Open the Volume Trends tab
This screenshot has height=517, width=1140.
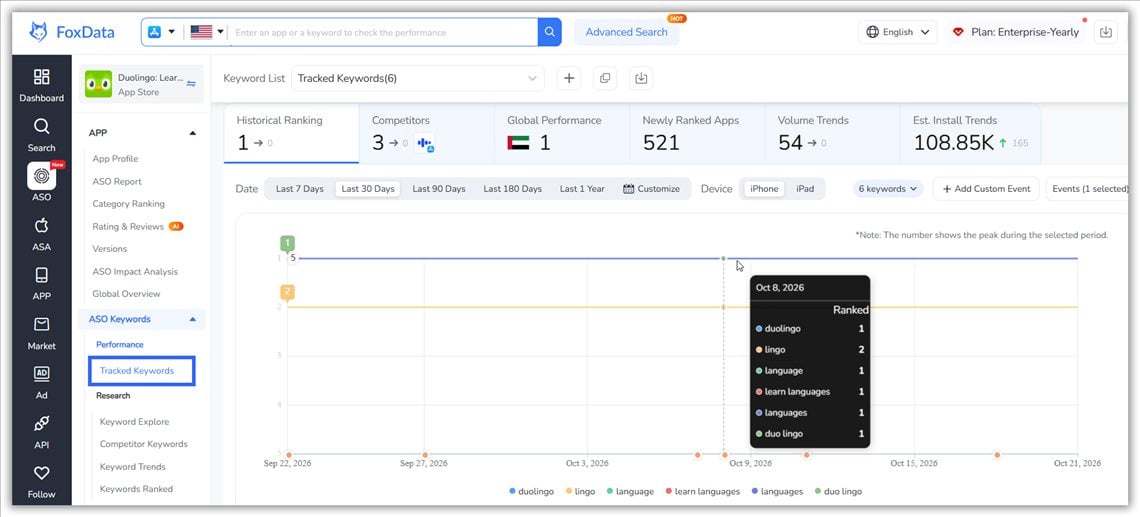click(x=832, y=134)
